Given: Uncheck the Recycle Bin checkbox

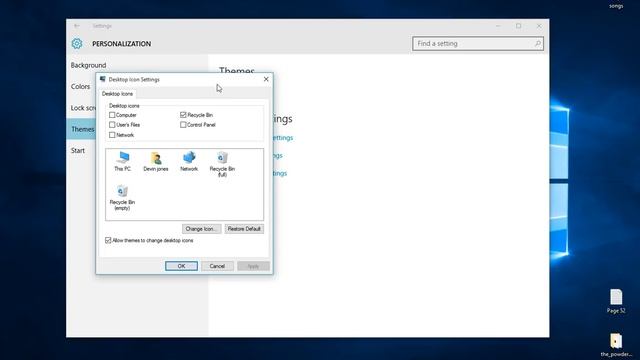Looking at the screenshot, I should pyautogui.click(x=183, y=115).
